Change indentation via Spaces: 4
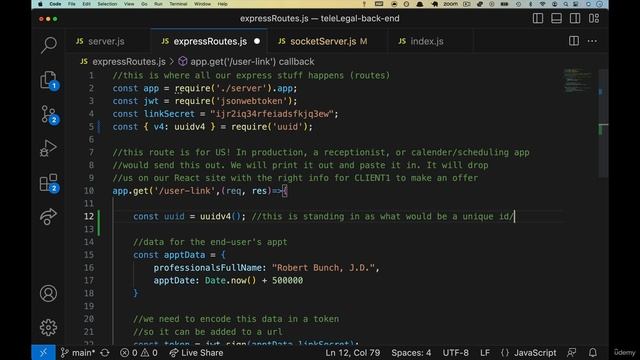Screen dimensions: 640x360 (411, 353)
